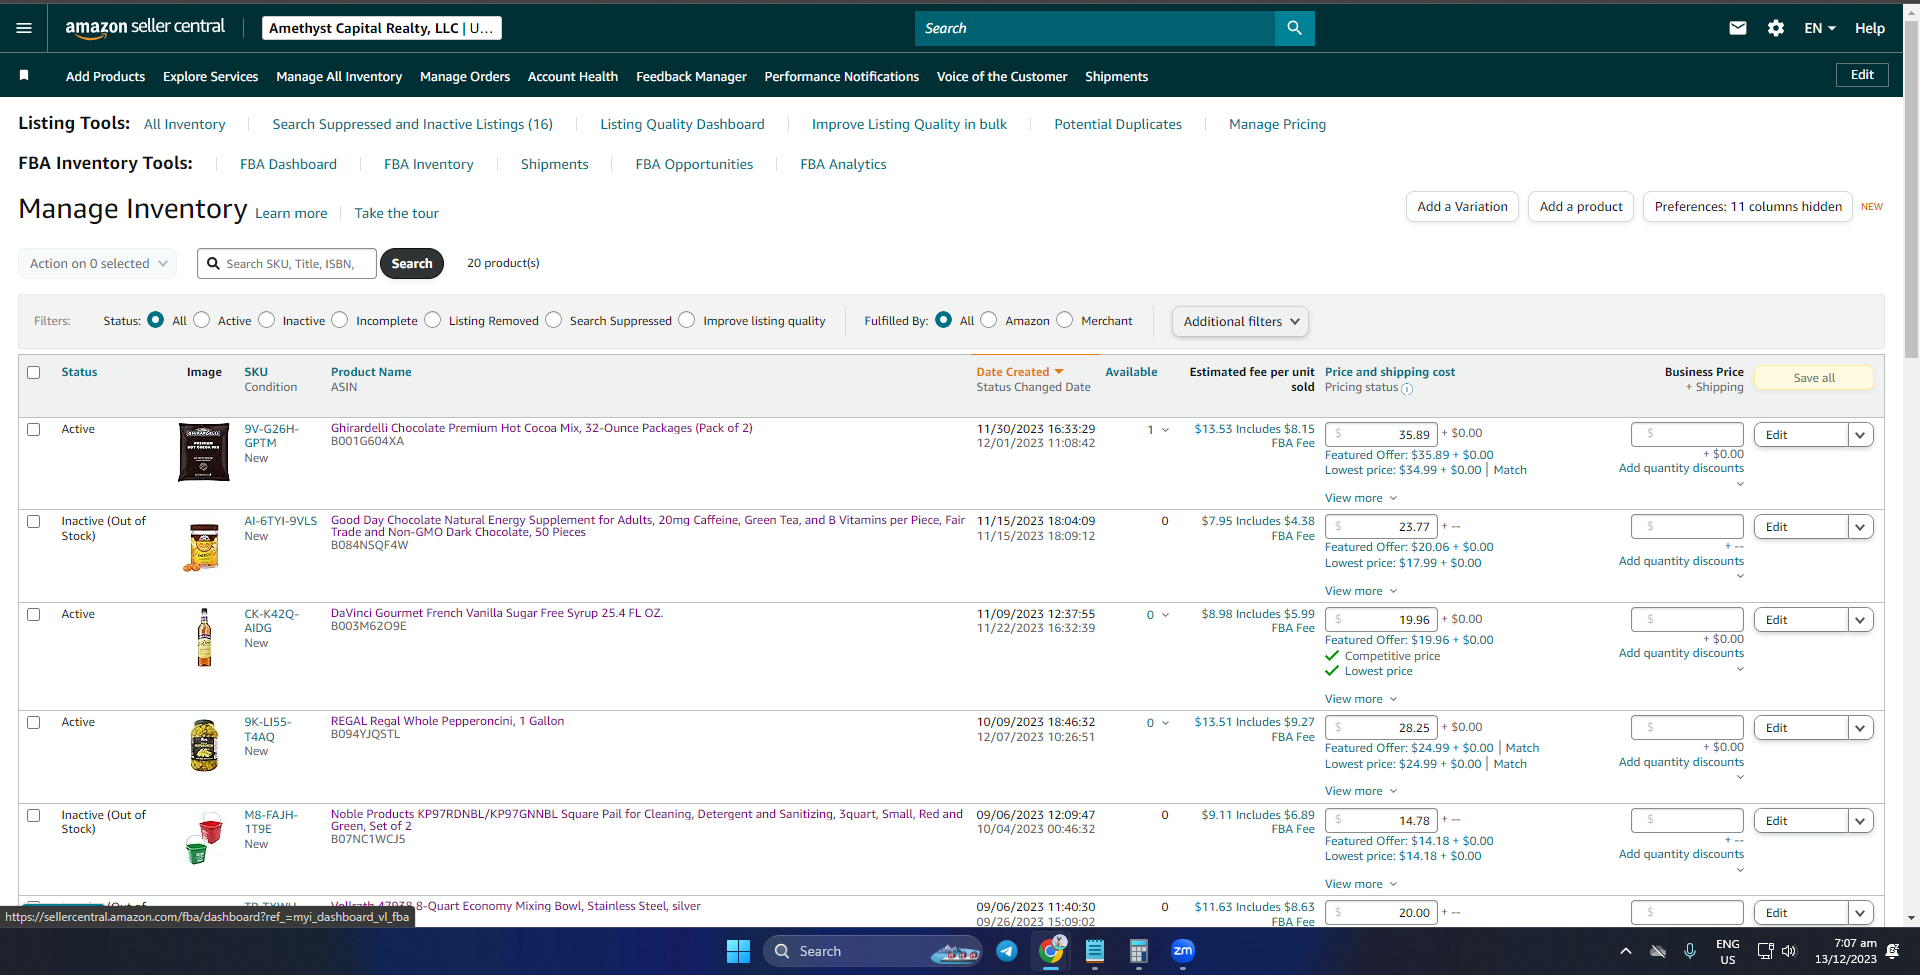Click the Amazon Seller Central logo
The width and height of the screenshot is (1920, 975).
145,28
